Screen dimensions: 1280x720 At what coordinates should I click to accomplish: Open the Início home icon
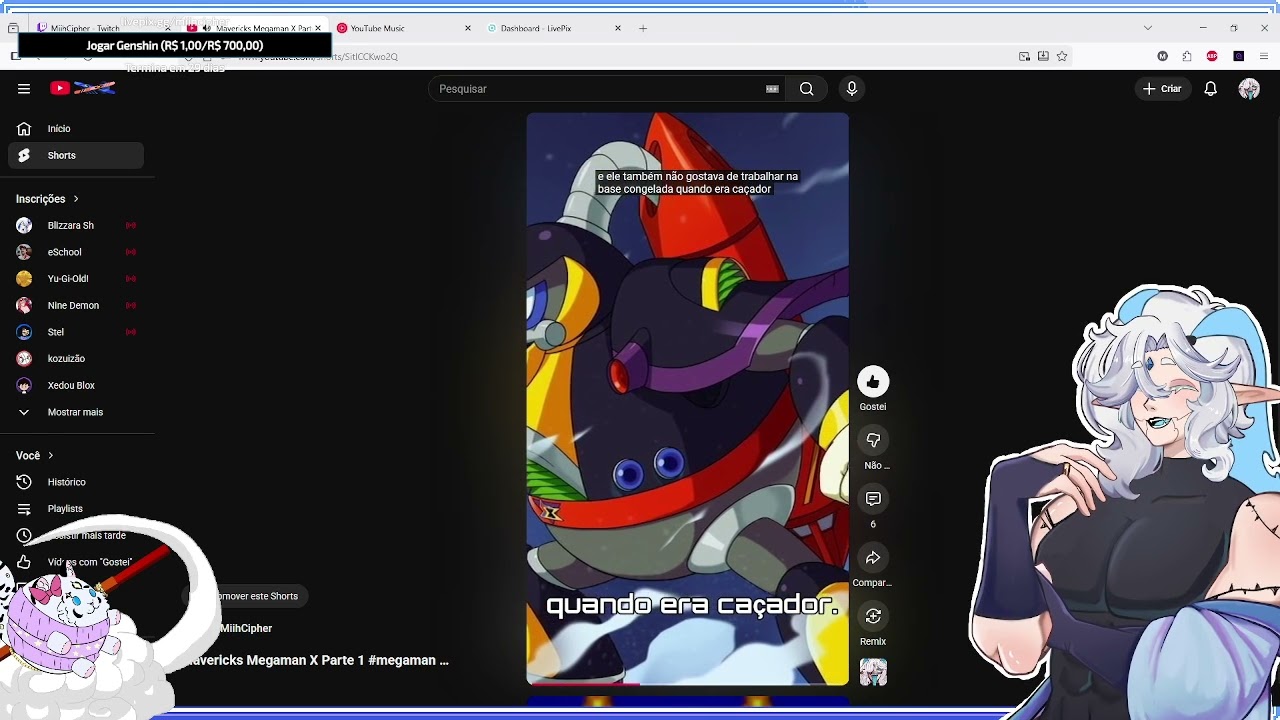[x=24, y=129]
